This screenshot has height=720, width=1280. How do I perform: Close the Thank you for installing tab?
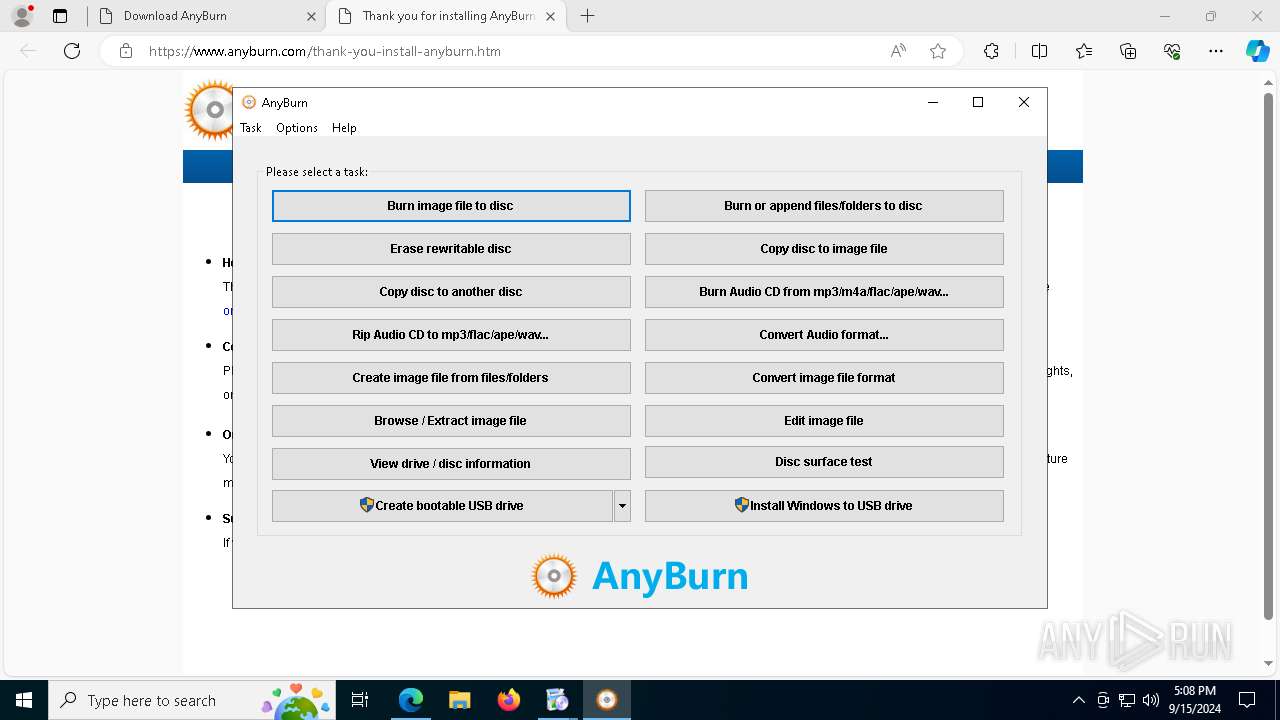point(550,16)
